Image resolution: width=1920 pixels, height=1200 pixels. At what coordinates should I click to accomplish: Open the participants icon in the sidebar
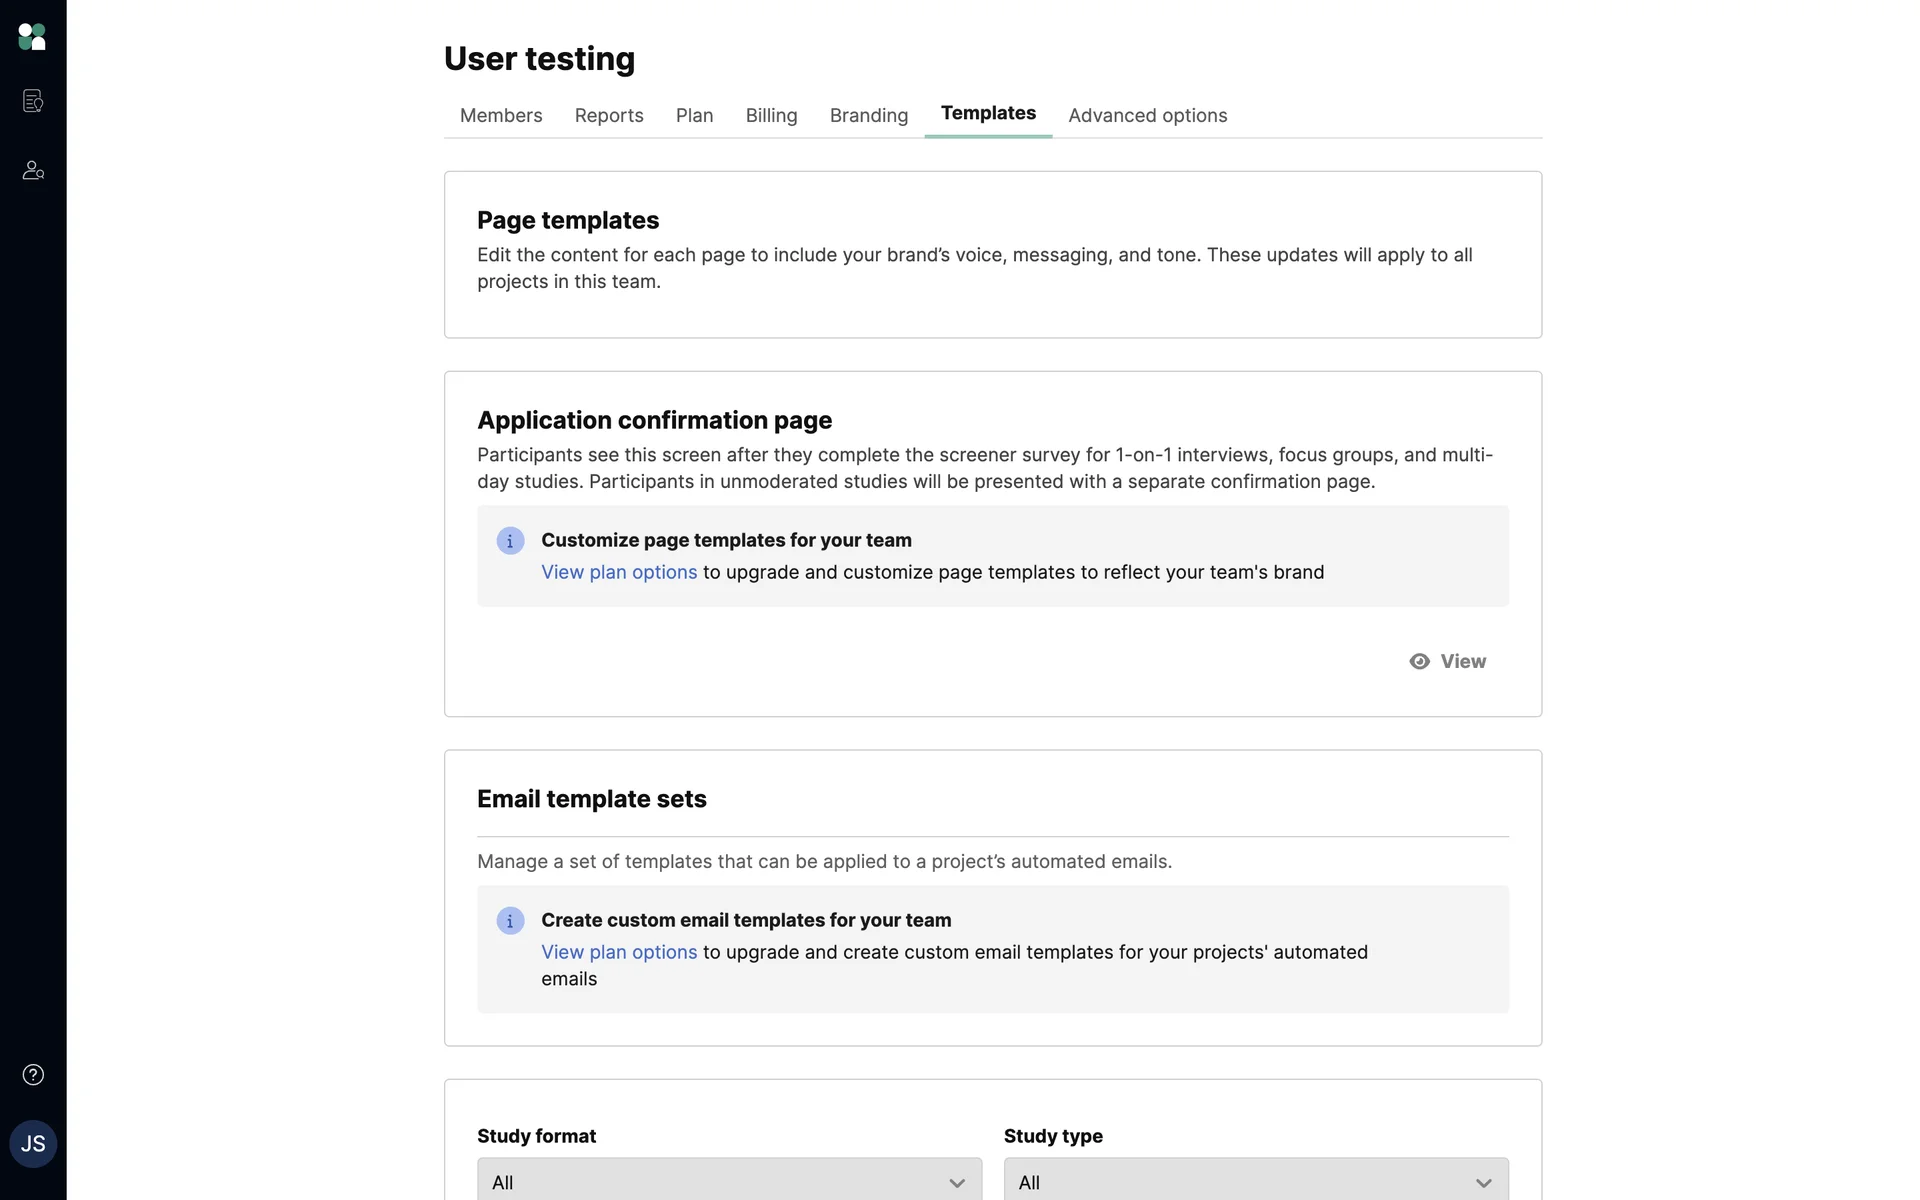pos(33,170)
